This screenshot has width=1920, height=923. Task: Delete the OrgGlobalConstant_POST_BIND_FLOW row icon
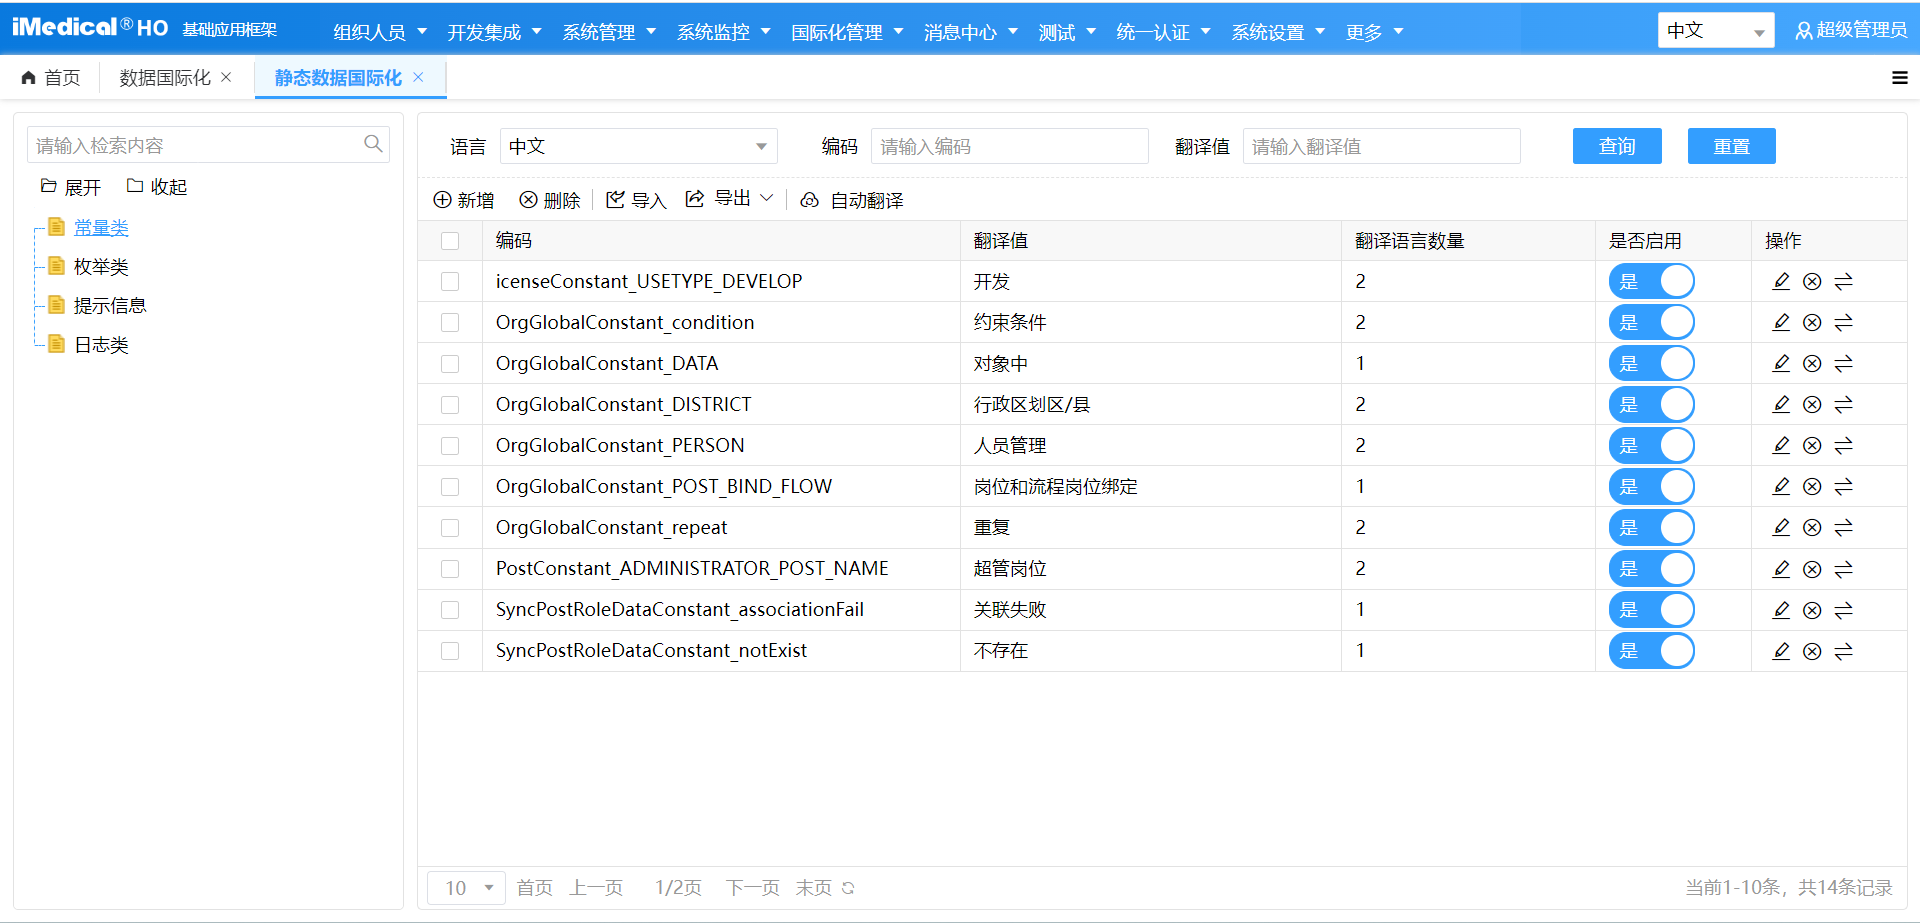coord(1812,487)
